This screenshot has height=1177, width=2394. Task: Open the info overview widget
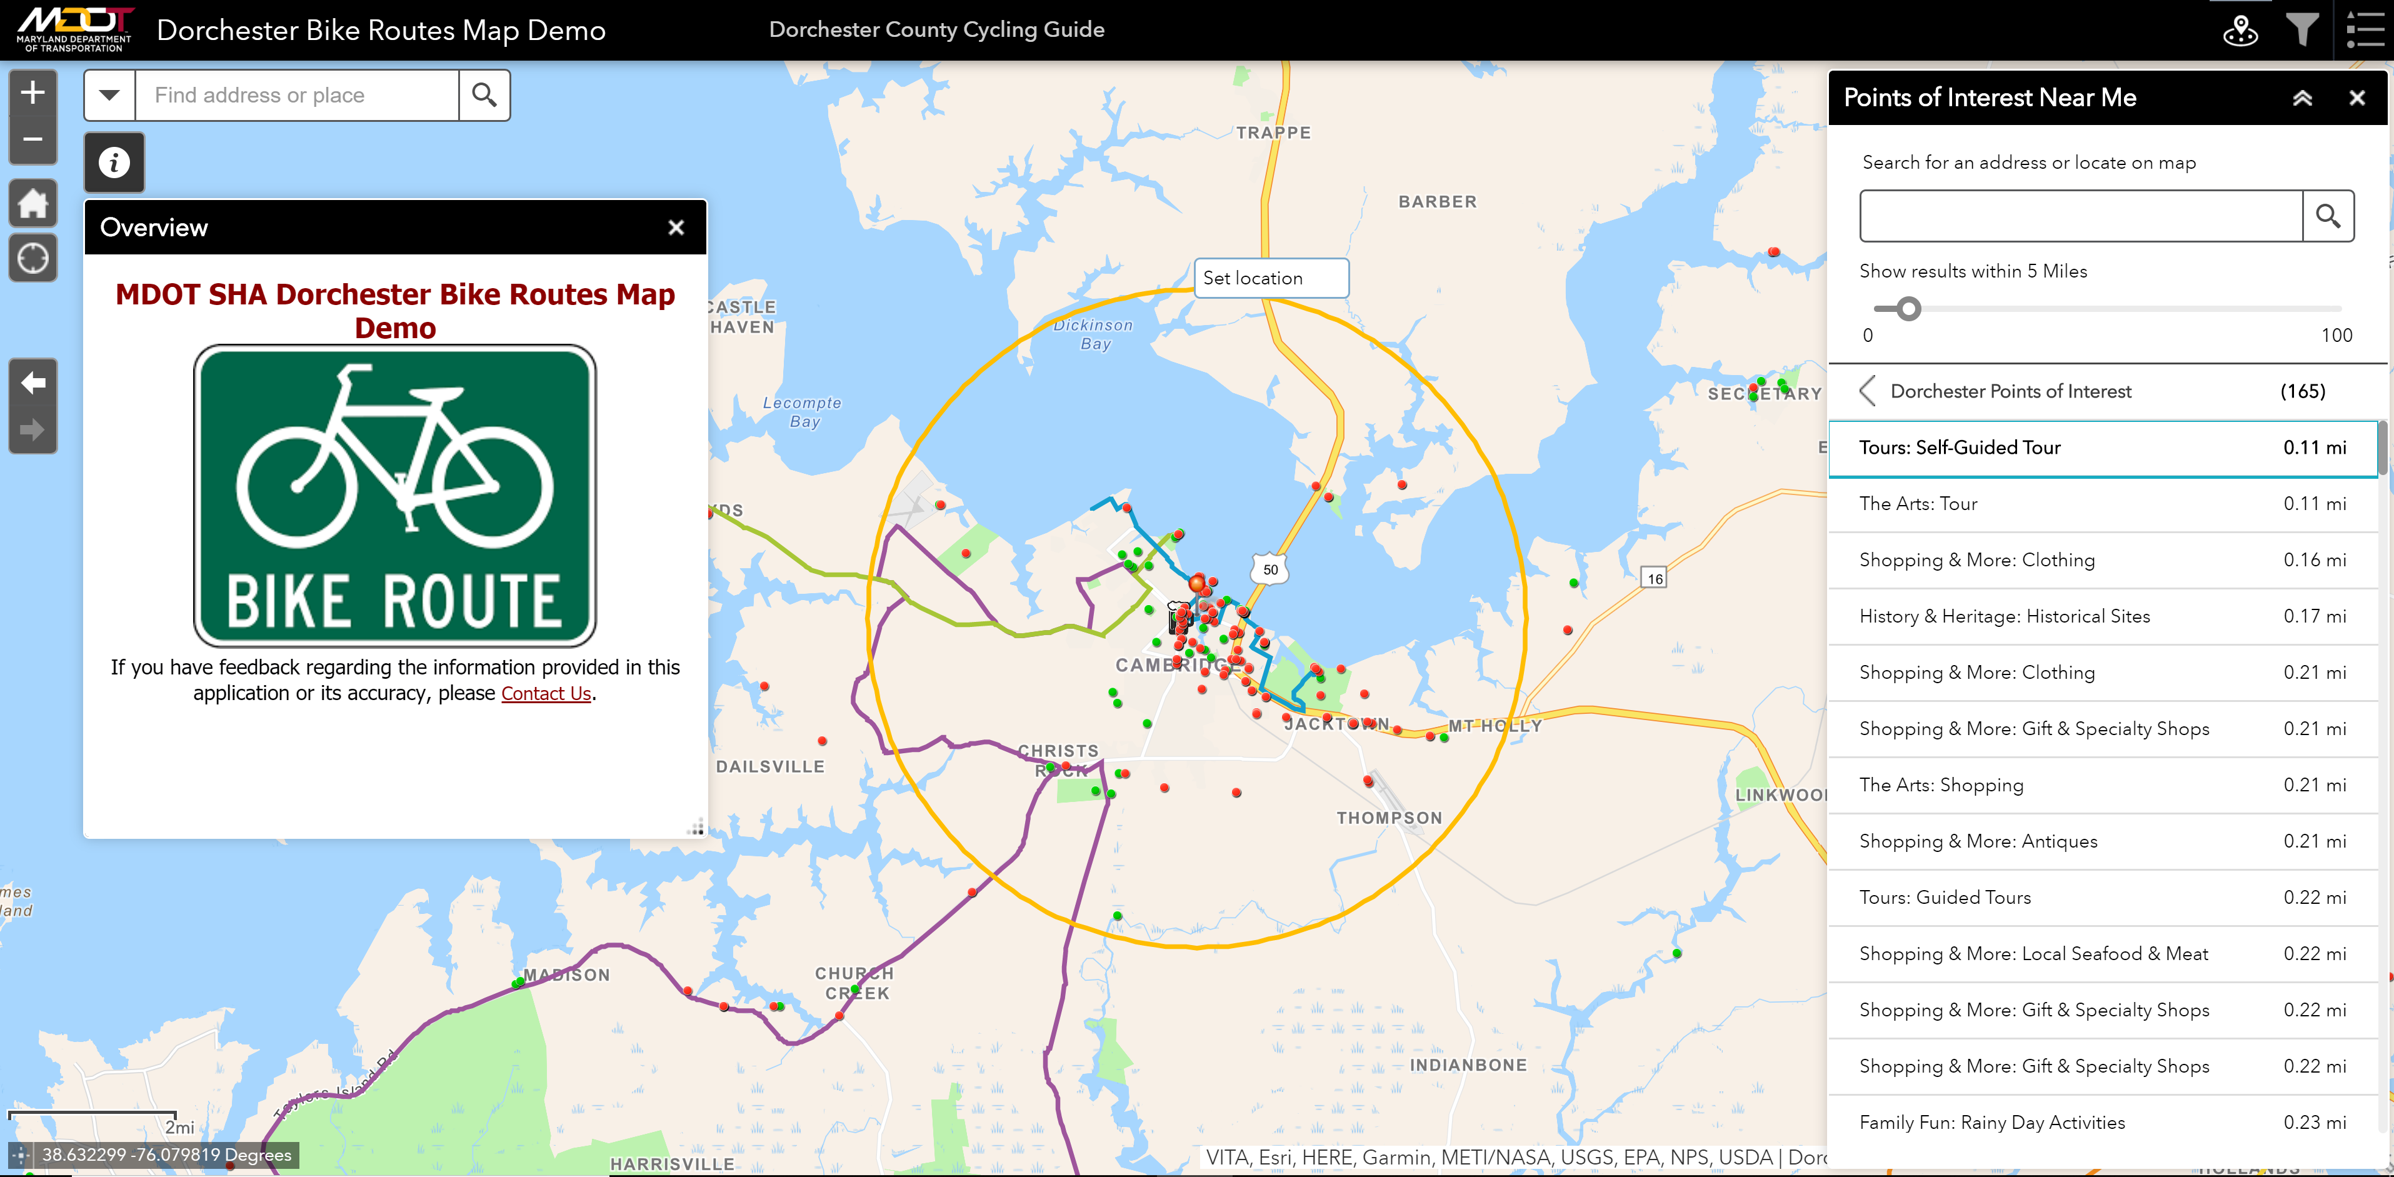pyautogui.click(x=114, y=162)
